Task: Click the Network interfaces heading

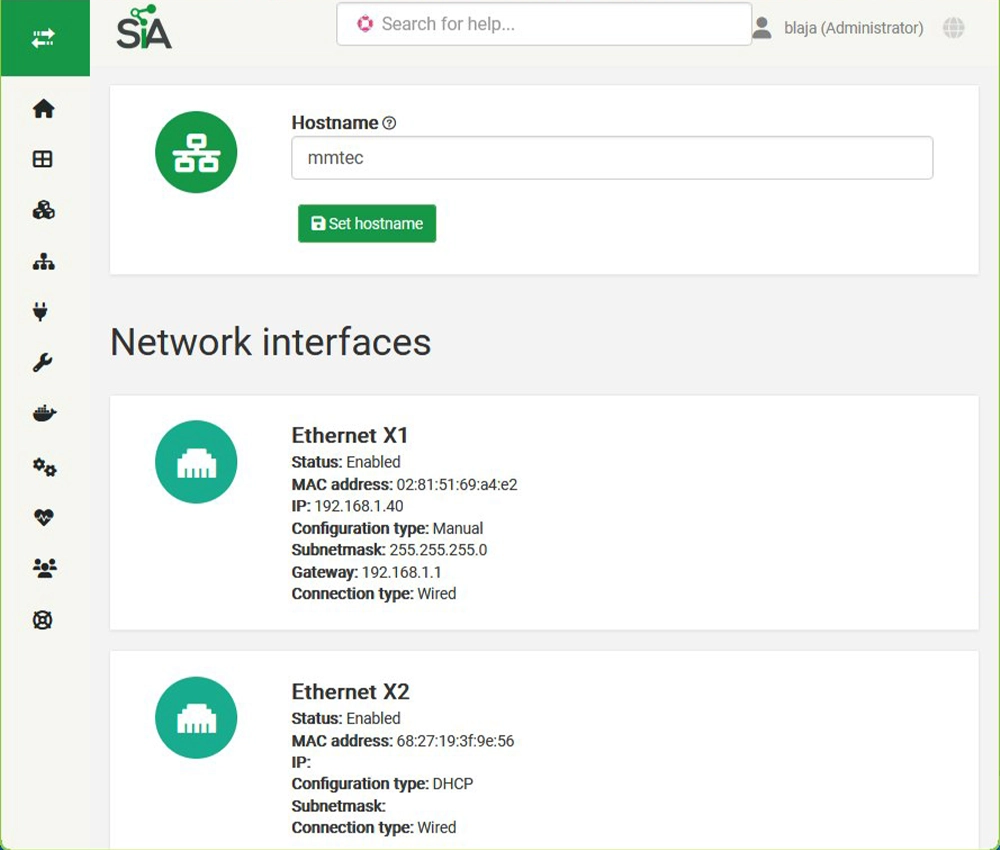Action: click(x=270, y=342)
